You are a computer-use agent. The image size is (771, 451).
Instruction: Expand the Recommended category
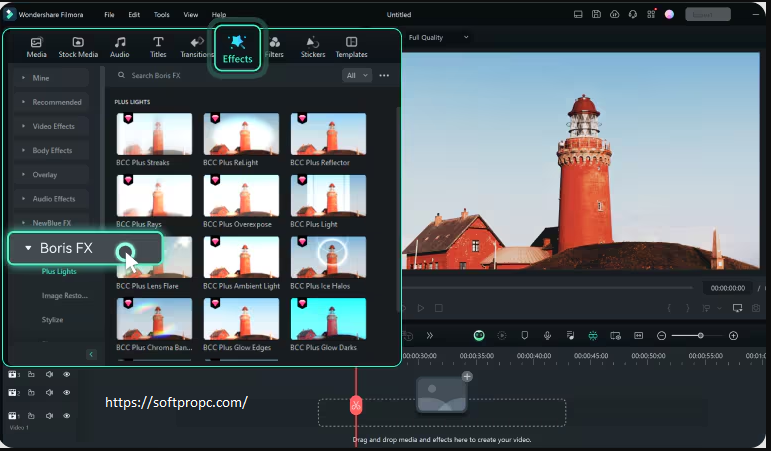pos(51,102)
